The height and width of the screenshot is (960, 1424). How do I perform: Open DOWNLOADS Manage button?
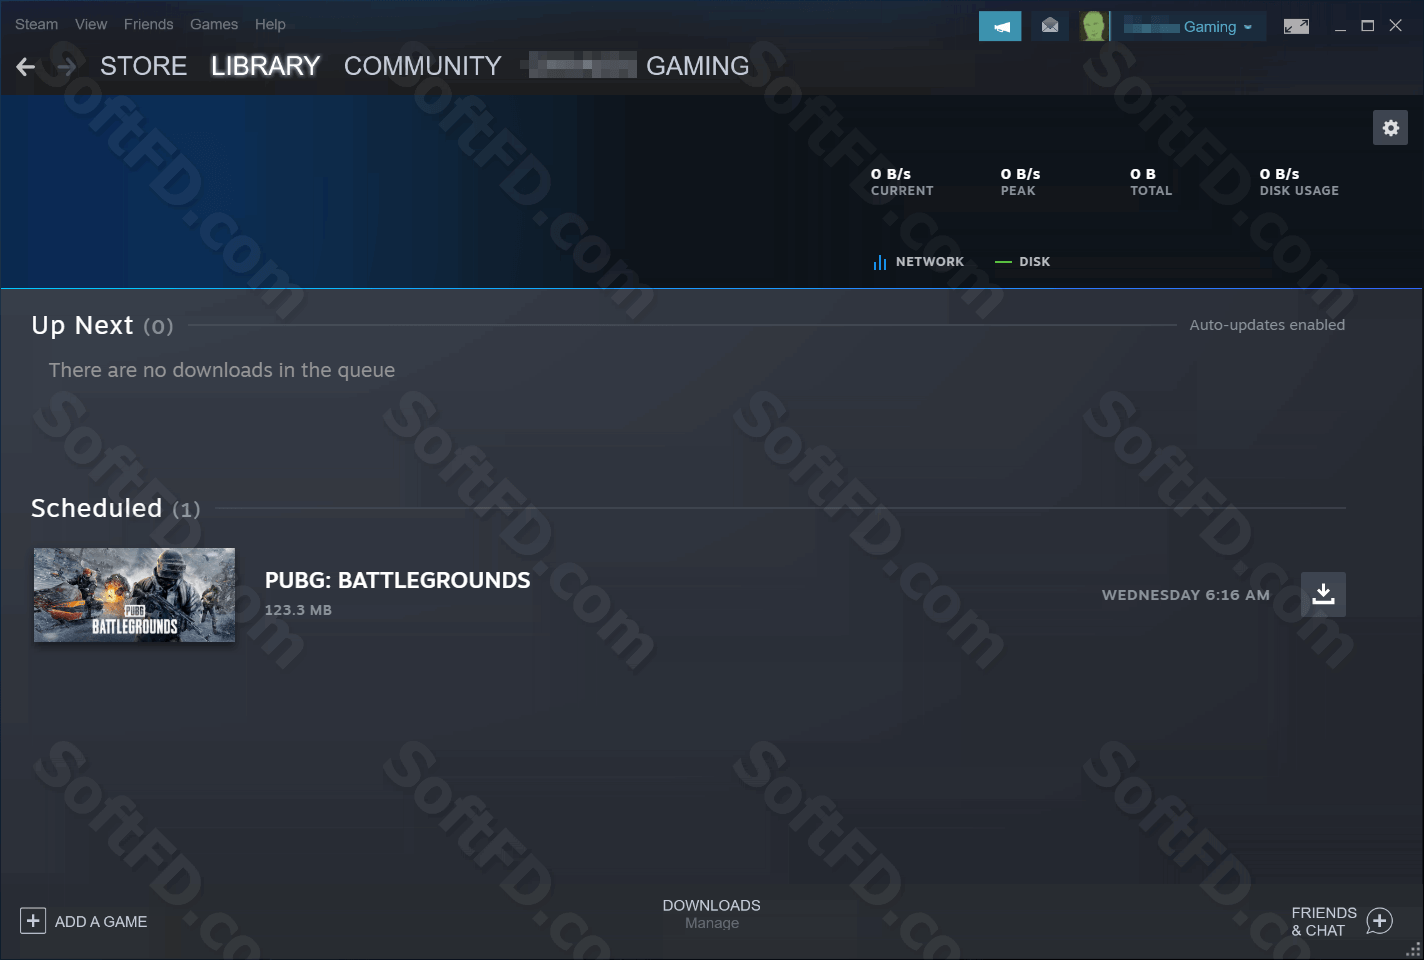[x=712, y=914]
